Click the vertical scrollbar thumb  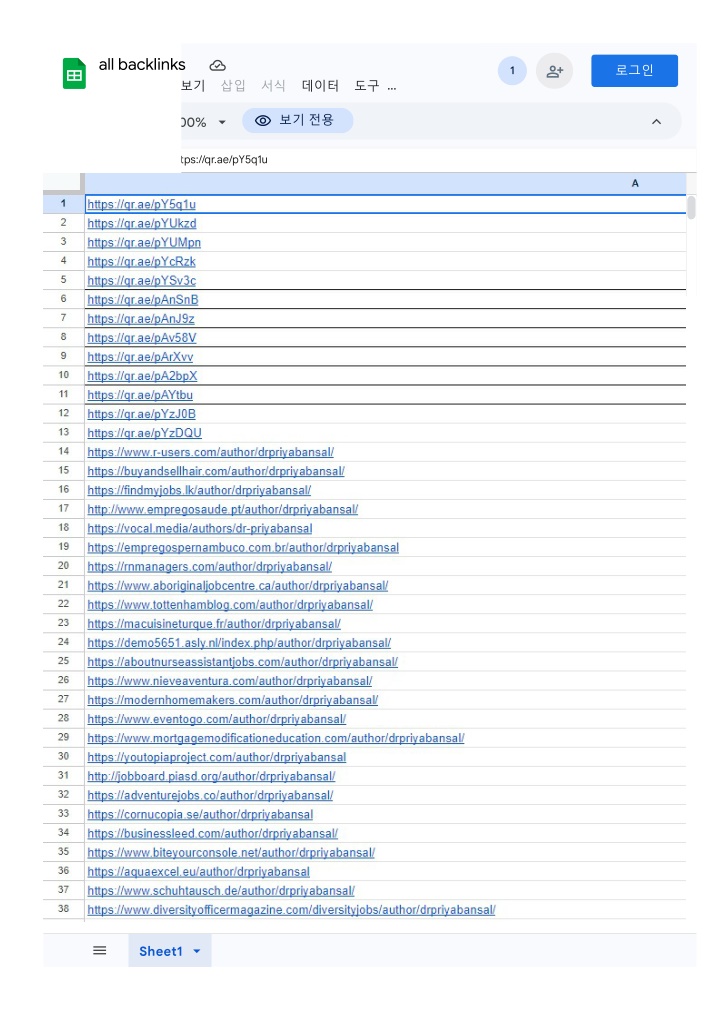click(691, 208)
